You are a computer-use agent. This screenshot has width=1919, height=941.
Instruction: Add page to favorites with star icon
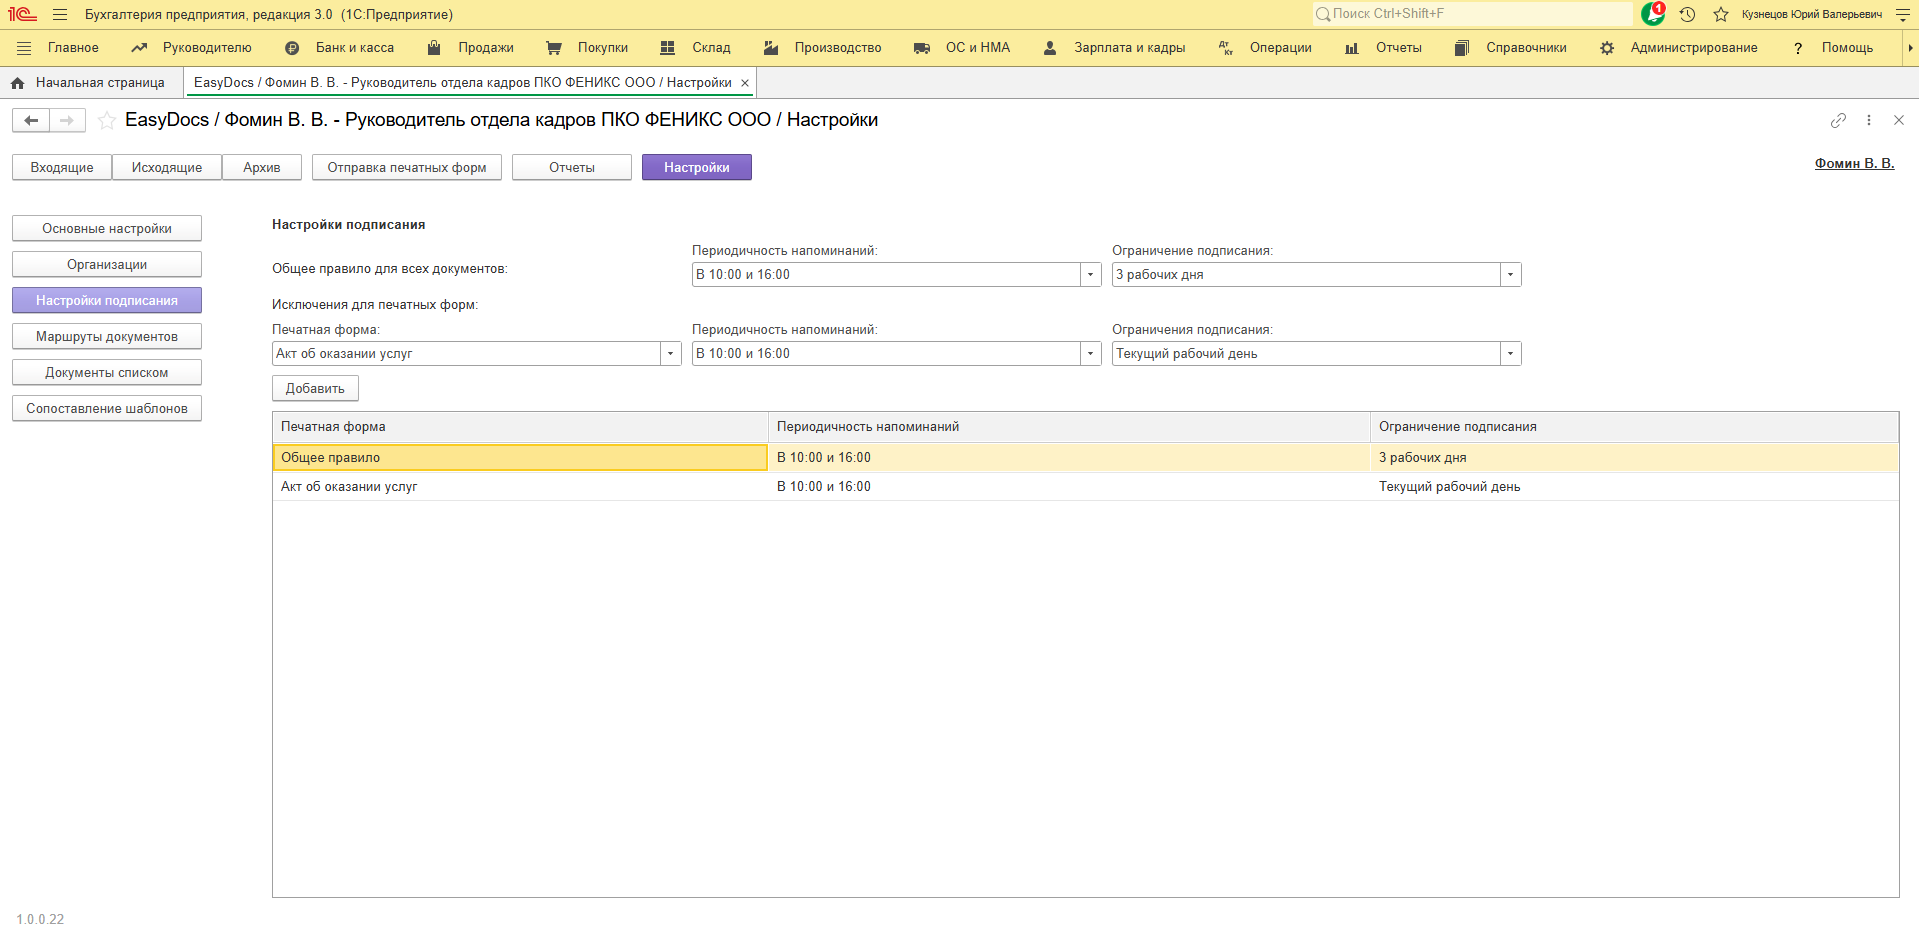tap(107, 121)
